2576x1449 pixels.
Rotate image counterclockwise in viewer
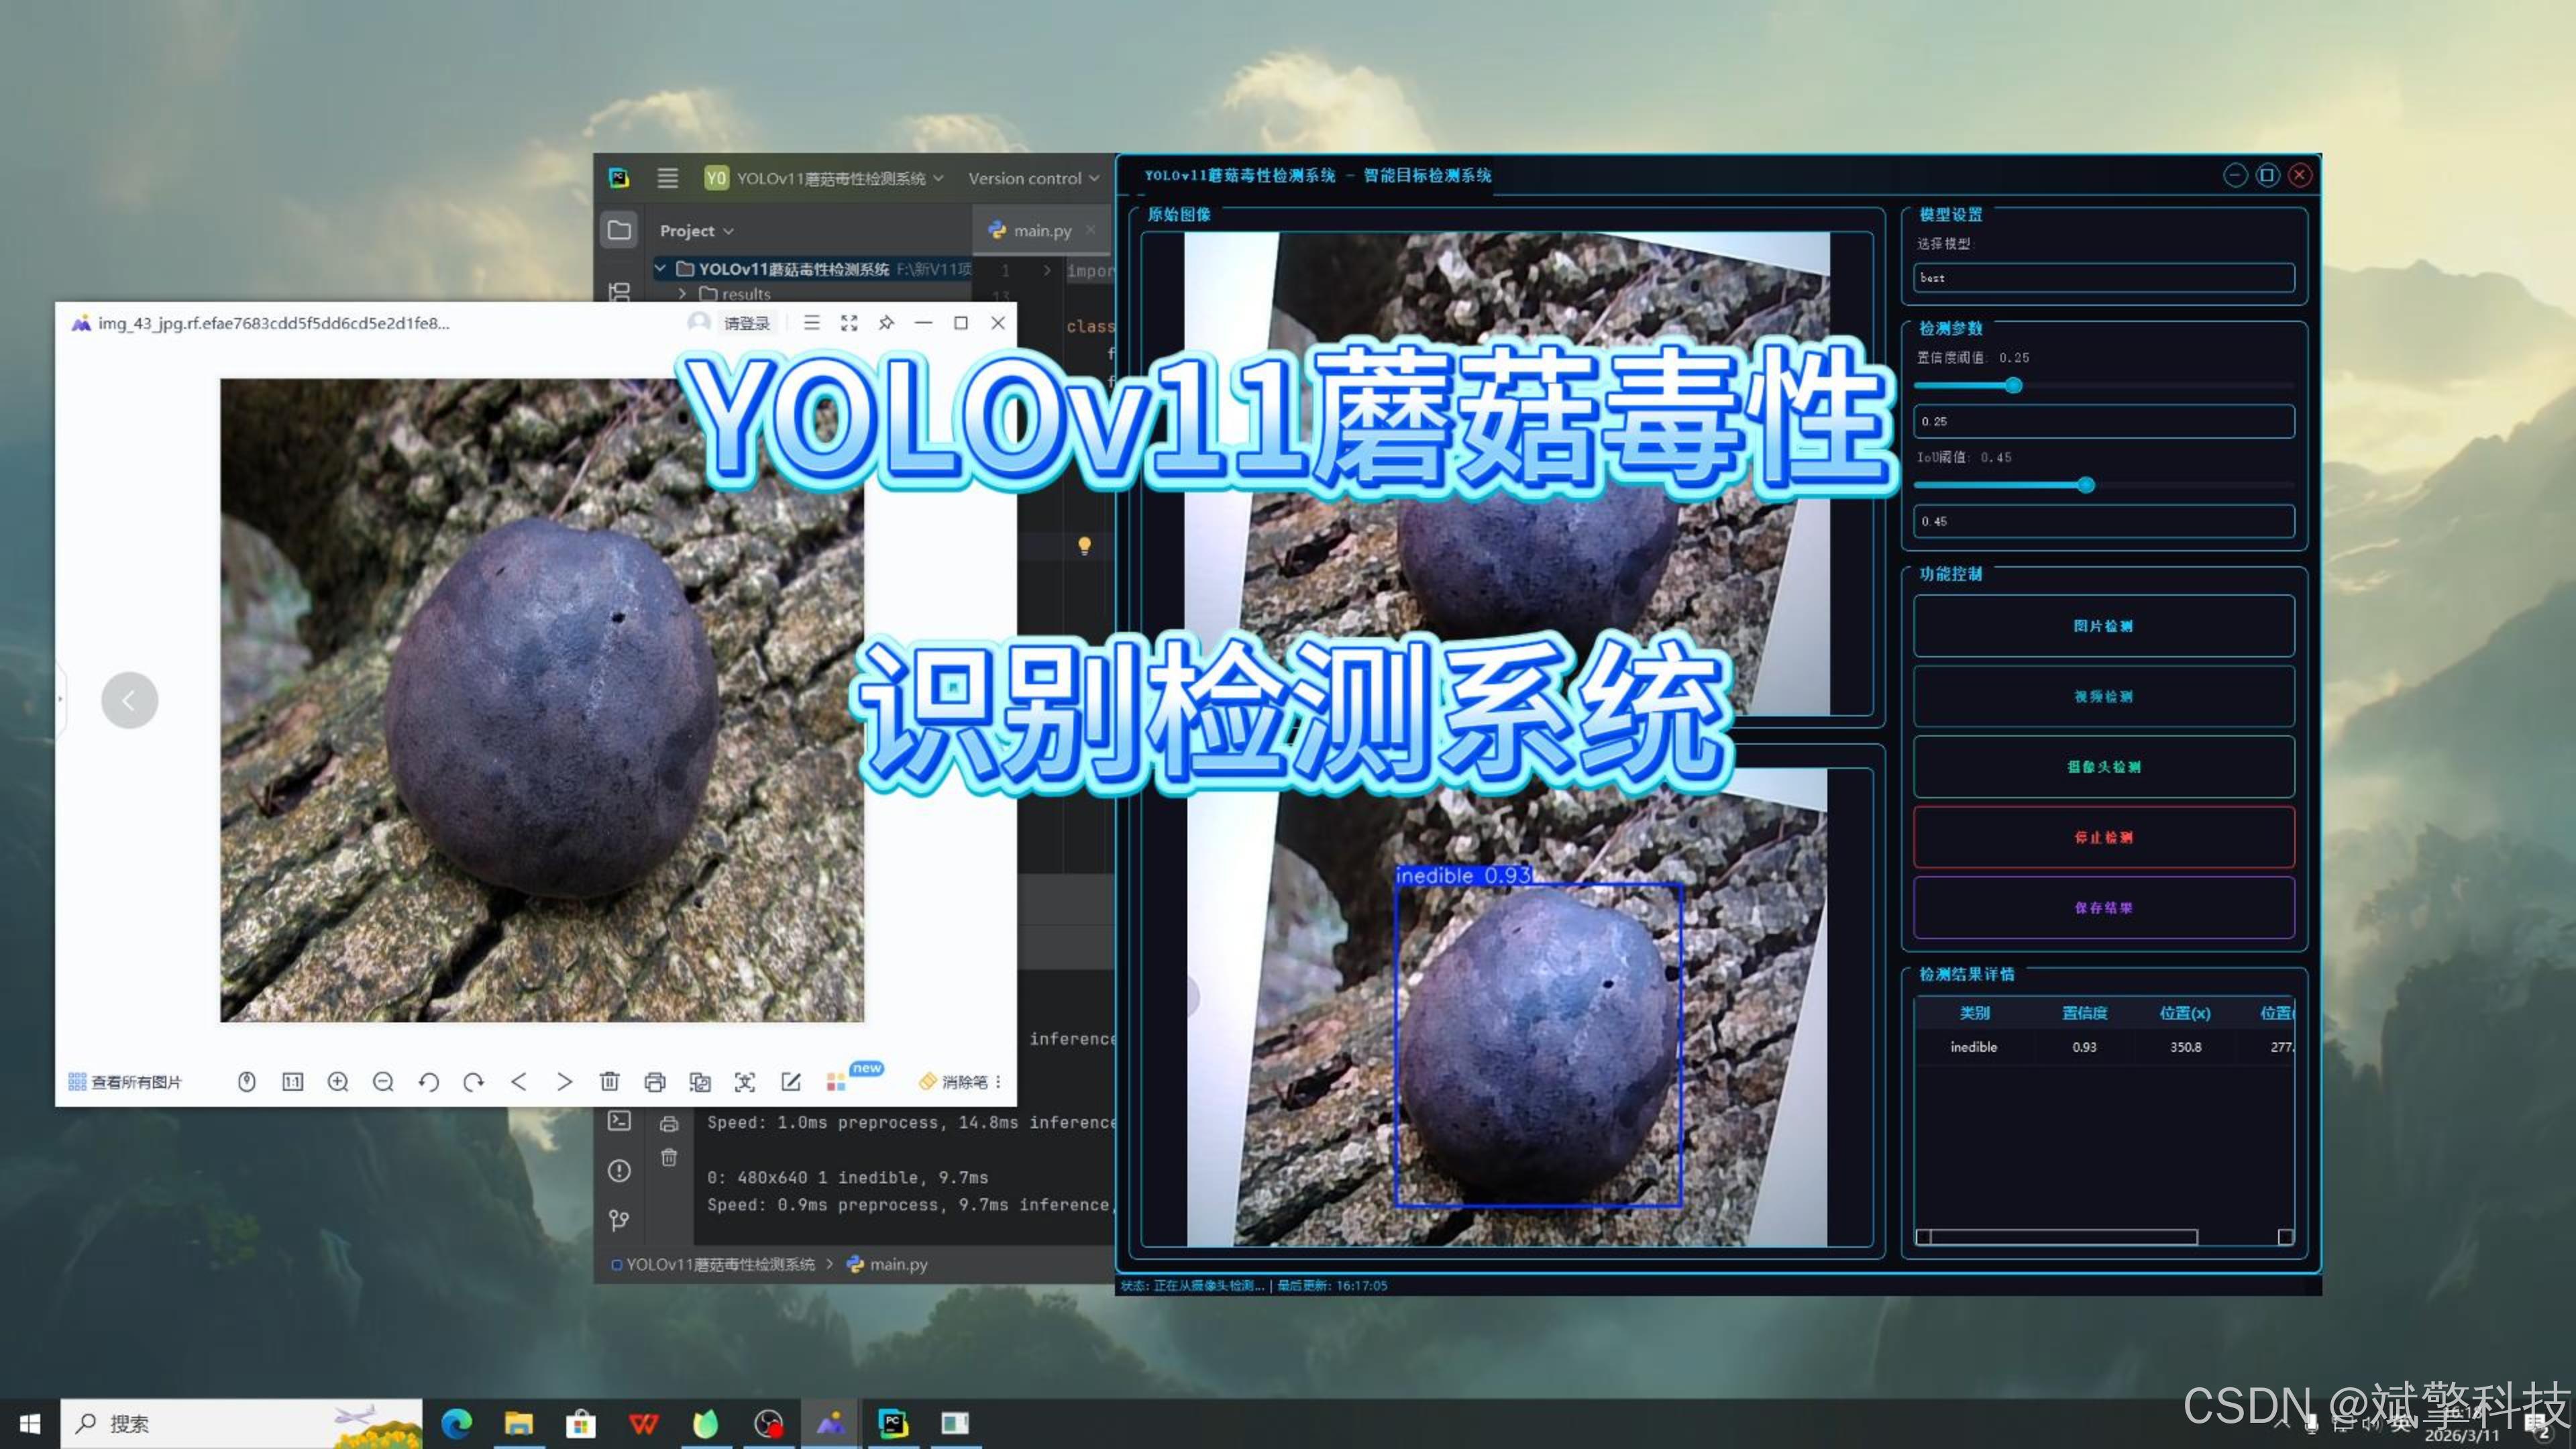[429, 1082]
